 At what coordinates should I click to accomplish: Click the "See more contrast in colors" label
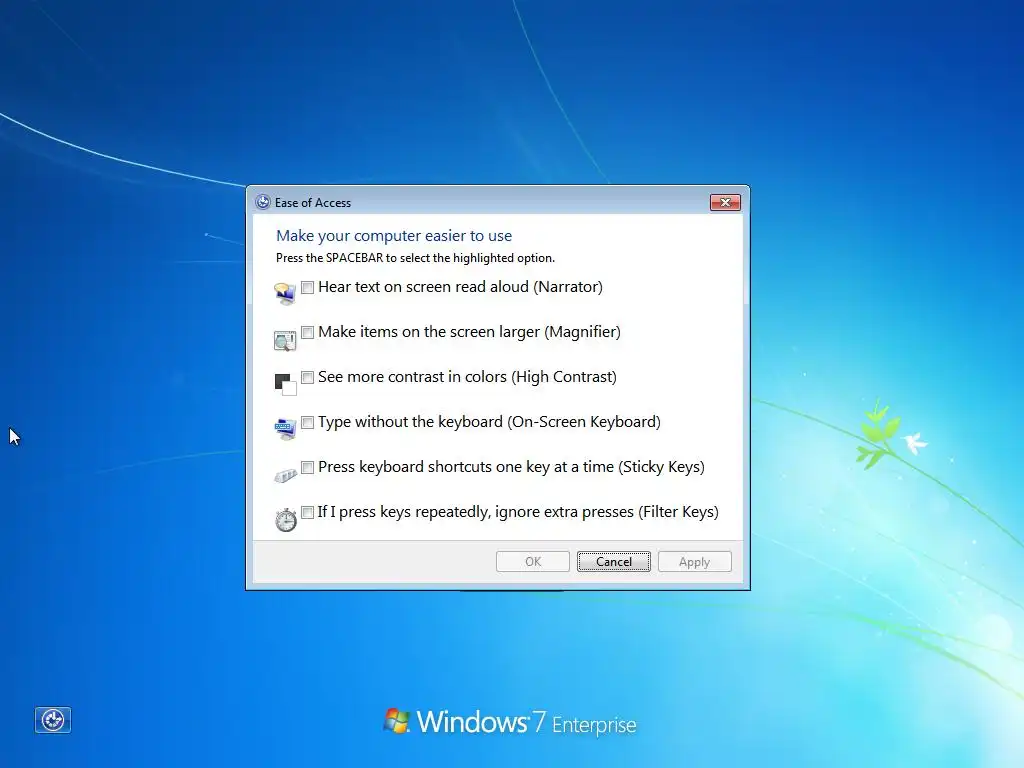click(x=468, y=377)
